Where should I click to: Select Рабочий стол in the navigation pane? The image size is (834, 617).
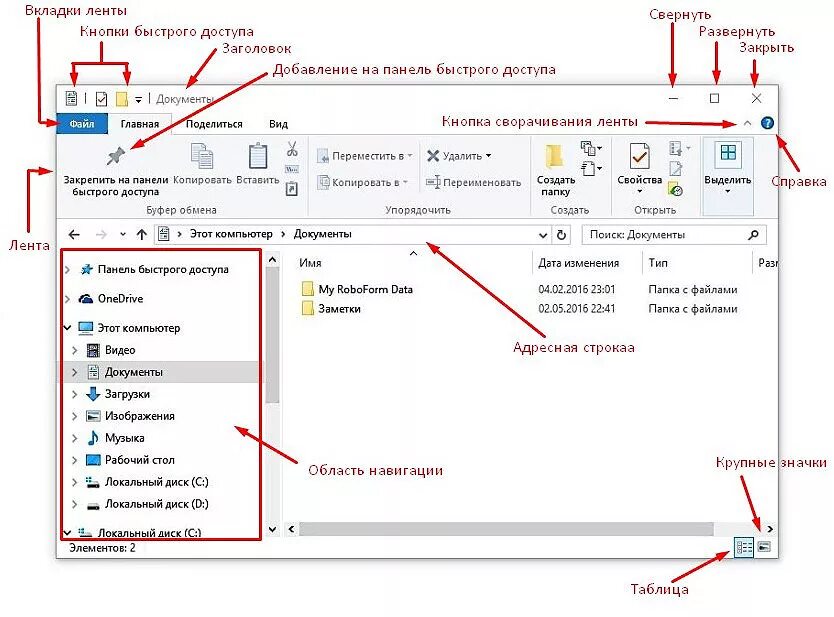click(139, 460)
